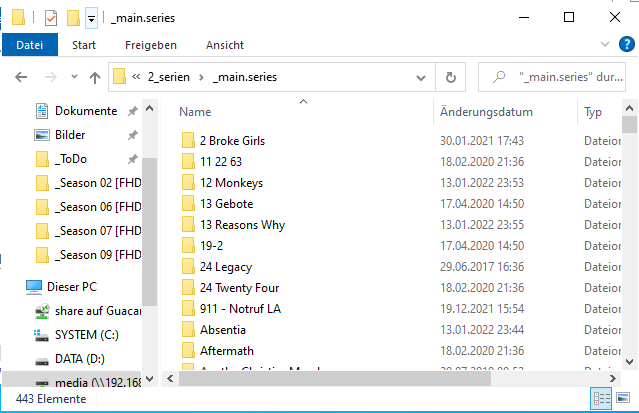Open _Season 07 [FHD folder in sidebar
Viewport: 639px width, 413px height.
click(x=98, y=231)
